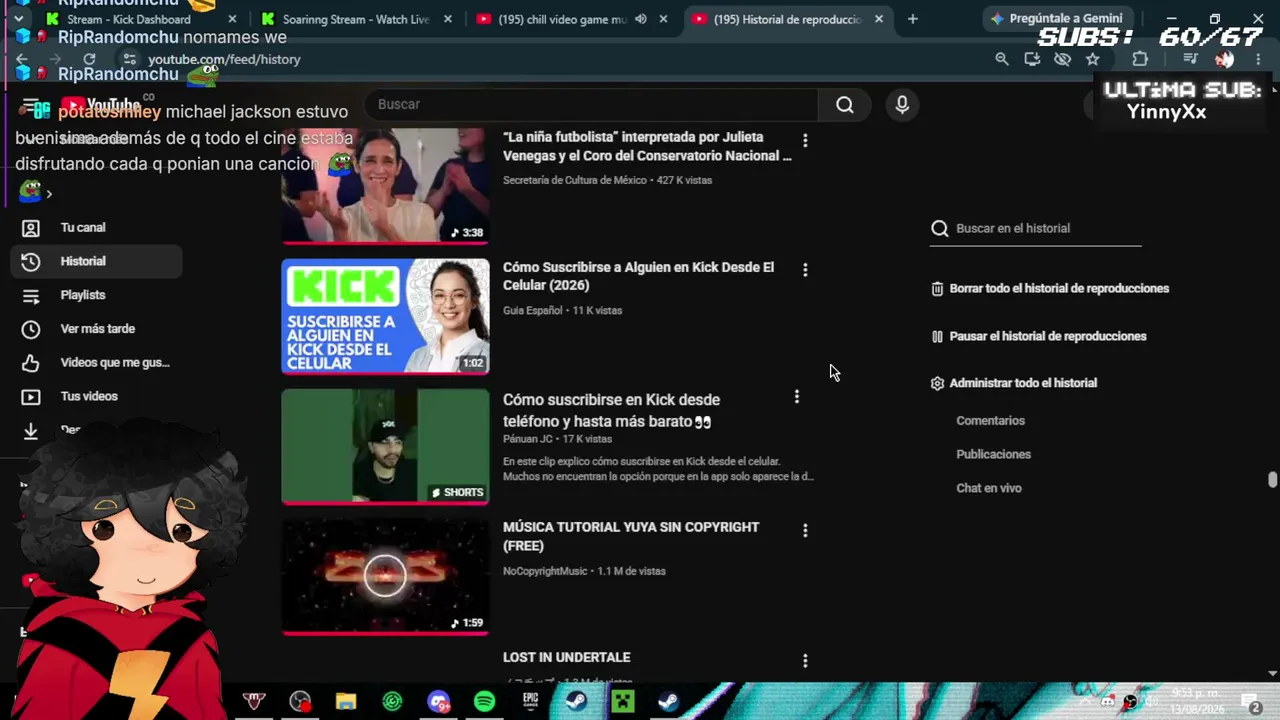
Task: Pause the watch history via its label
Action: coord(1048,337)
